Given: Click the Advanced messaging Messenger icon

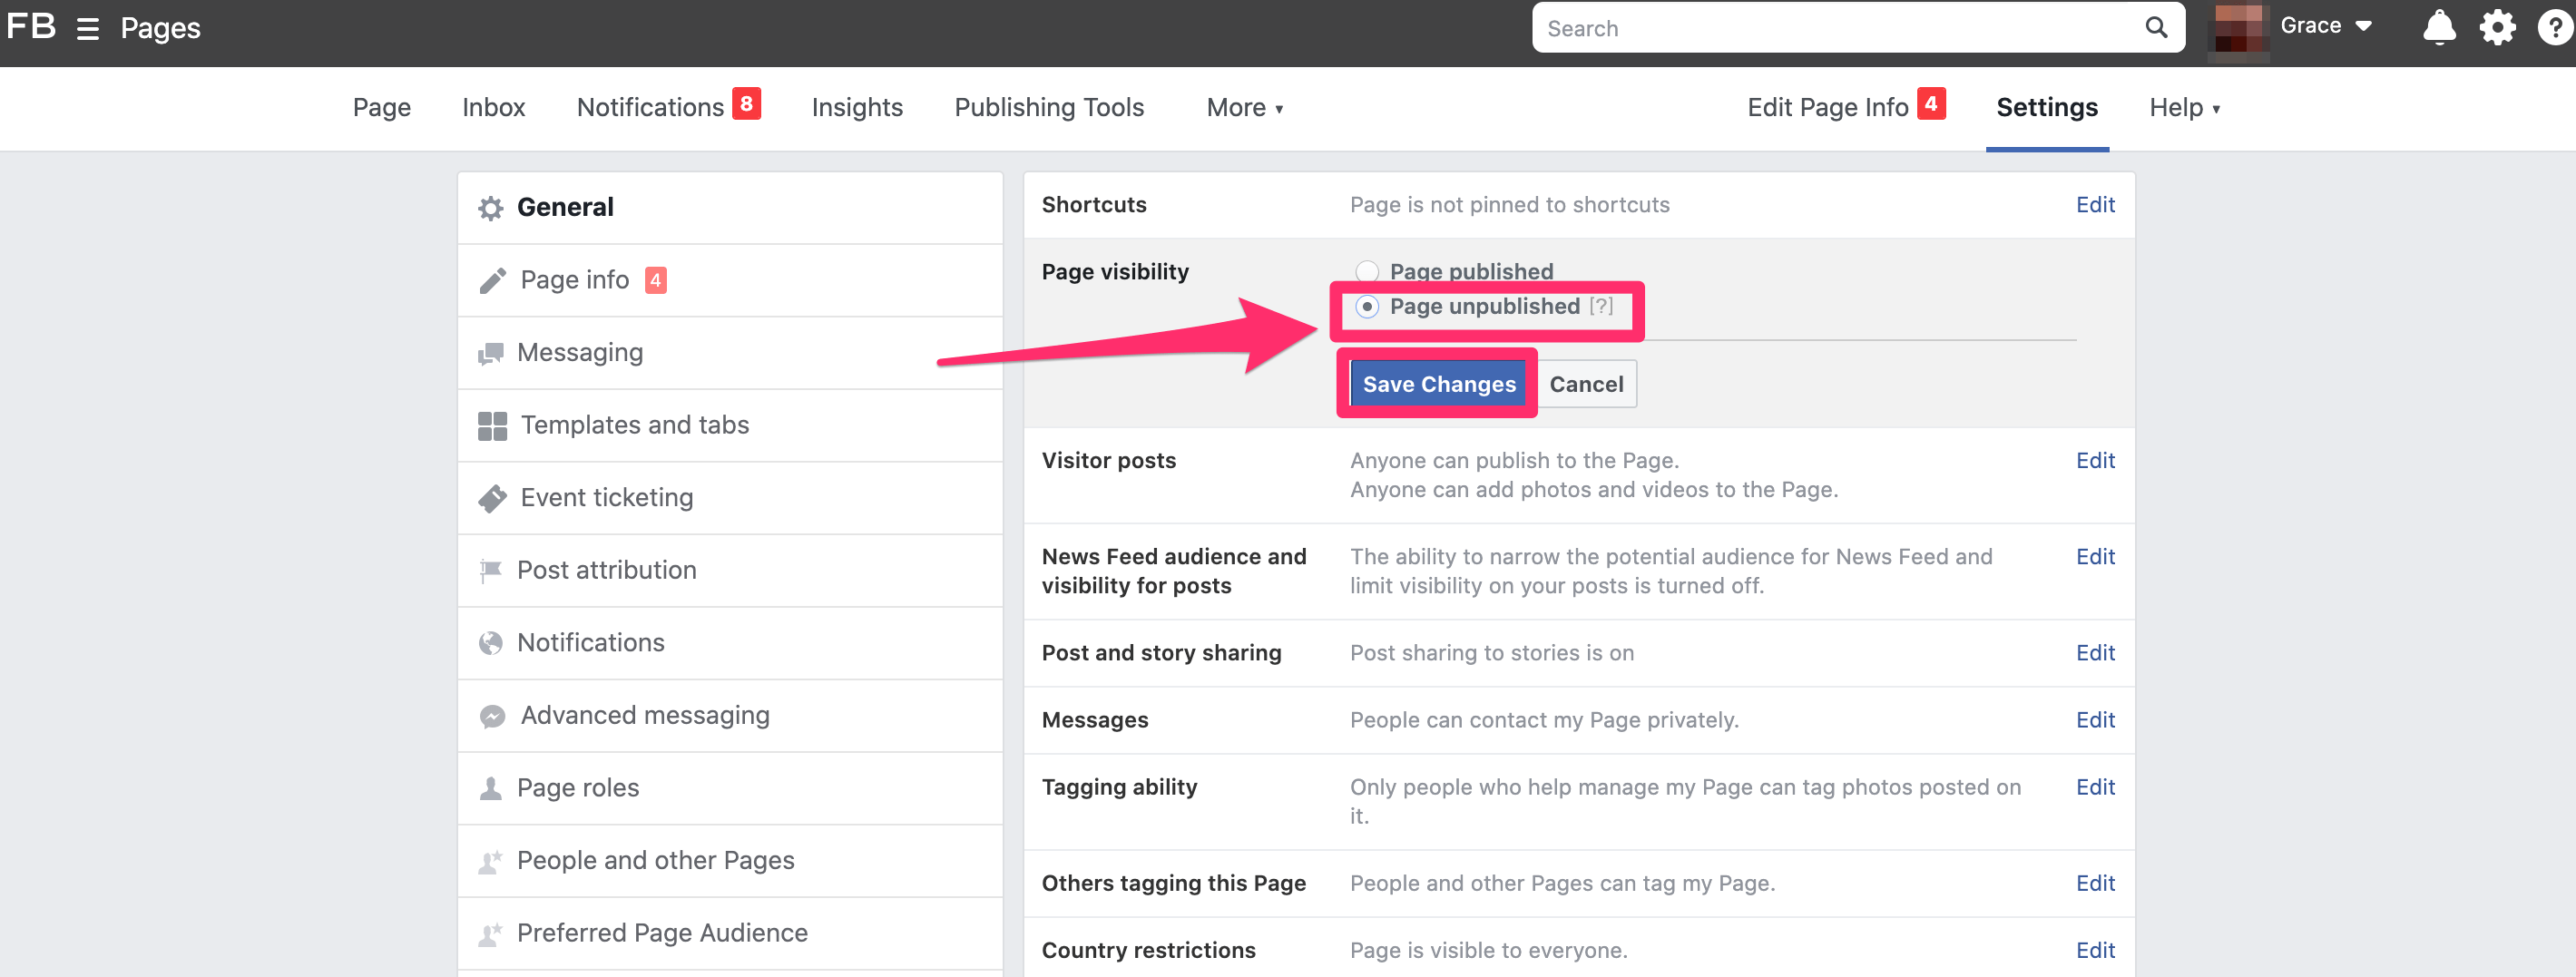Looking at the screenshot, I should tap(491, 715).
